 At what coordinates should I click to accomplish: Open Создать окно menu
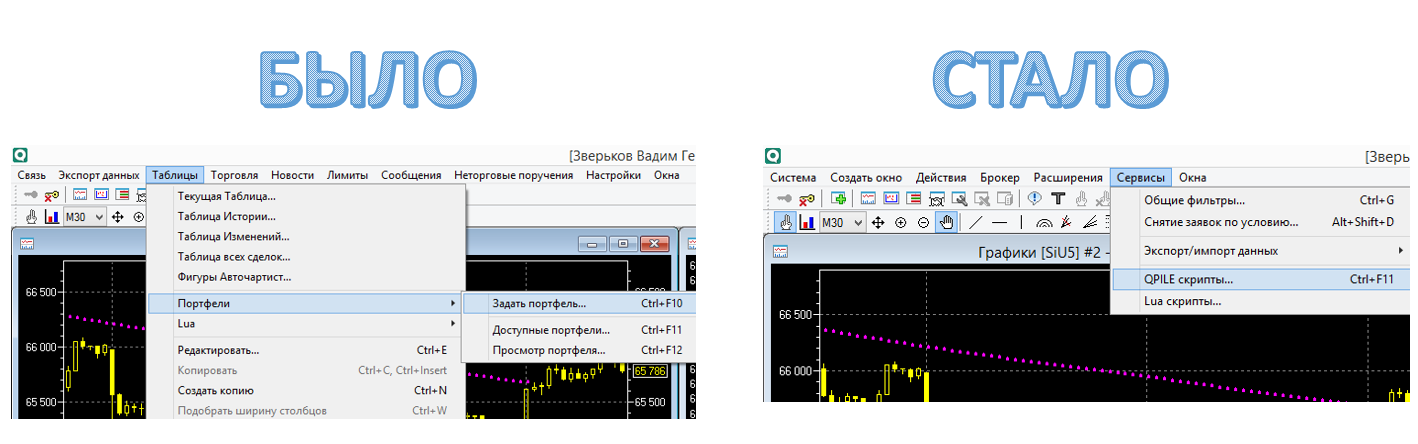tap(866, 178)
